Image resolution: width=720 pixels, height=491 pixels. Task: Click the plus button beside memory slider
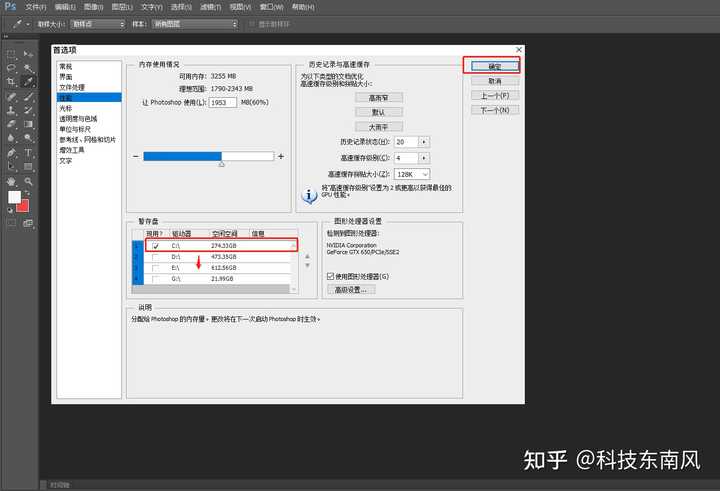[281, 156]
